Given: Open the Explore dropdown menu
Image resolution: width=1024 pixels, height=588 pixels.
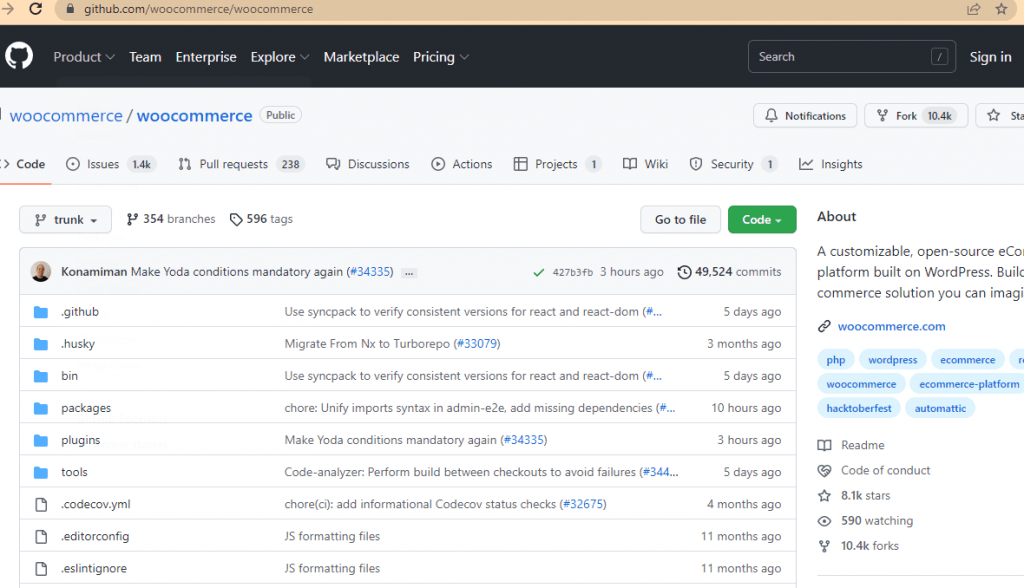Looking at the screenshot, I should pos(280,57).
